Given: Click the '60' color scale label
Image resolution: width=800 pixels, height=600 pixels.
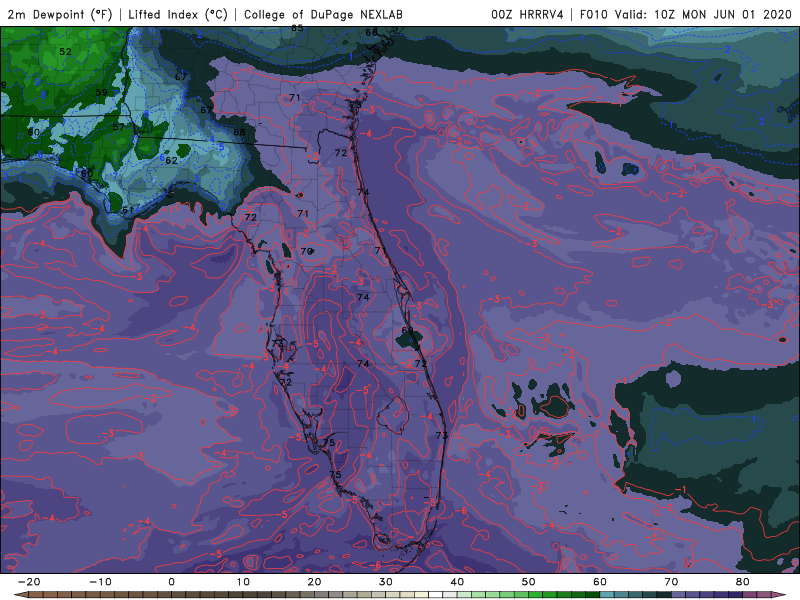Looking at the screenshot, I should pos(600,582).
